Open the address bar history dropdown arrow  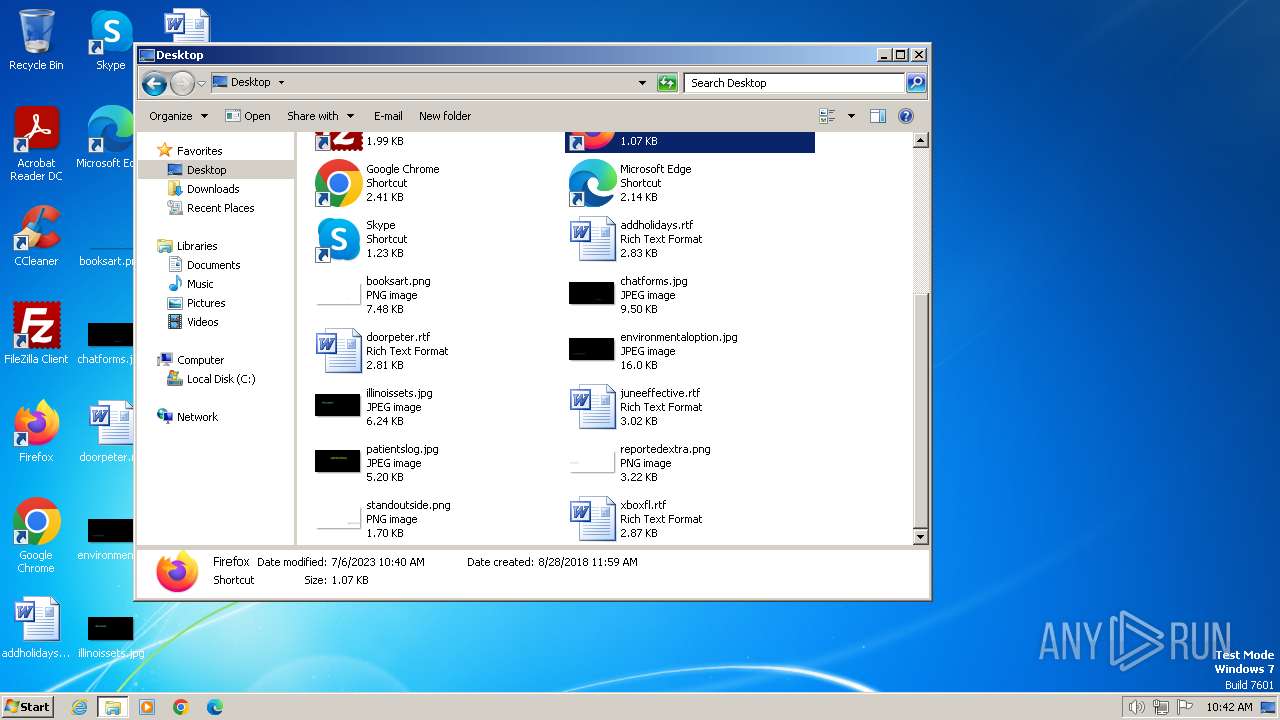click(x=642, y=83)
